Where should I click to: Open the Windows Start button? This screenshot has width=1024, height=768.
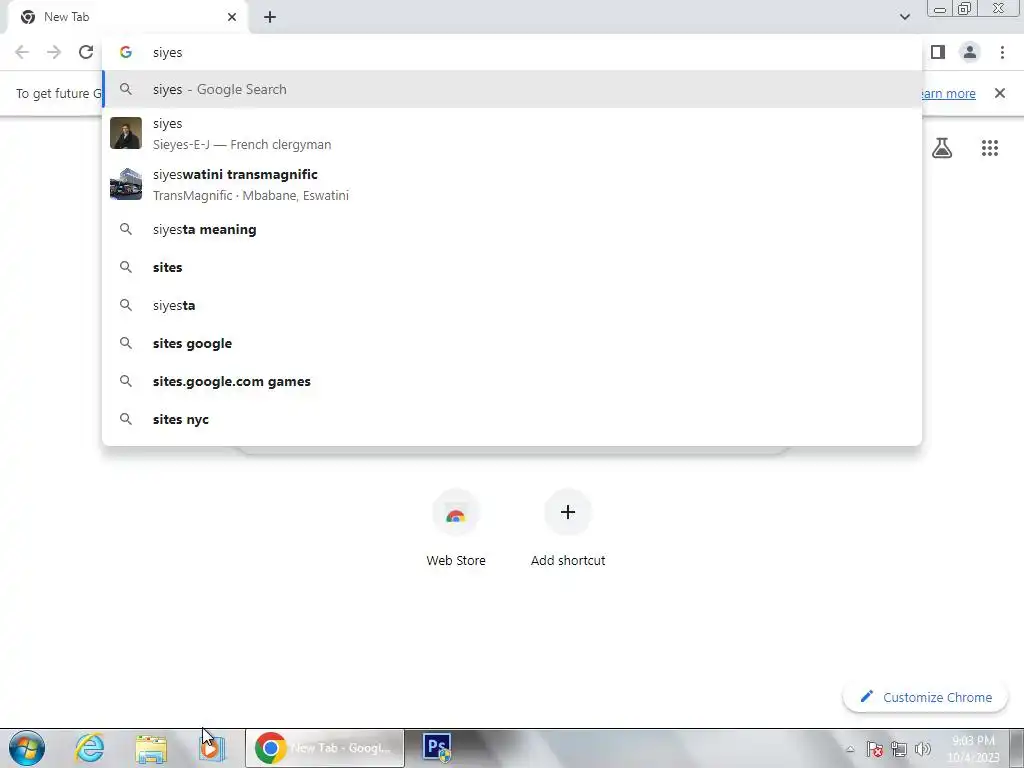27,748
